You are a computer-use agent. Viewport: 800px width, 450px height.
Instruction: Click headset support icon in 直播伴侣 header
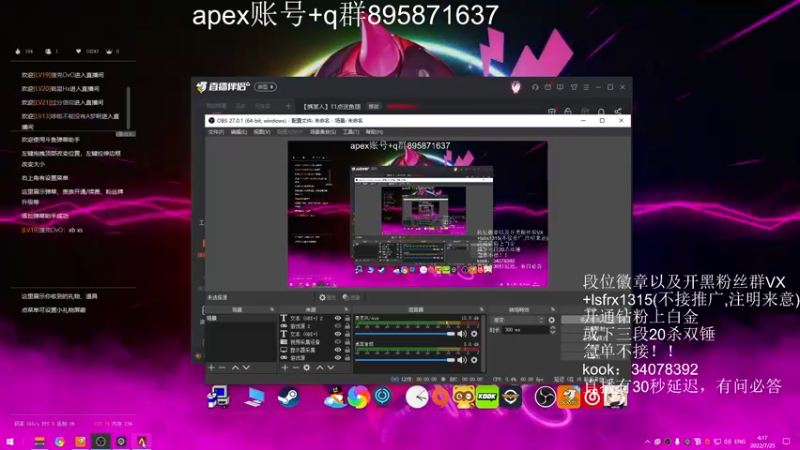point(535,87)
